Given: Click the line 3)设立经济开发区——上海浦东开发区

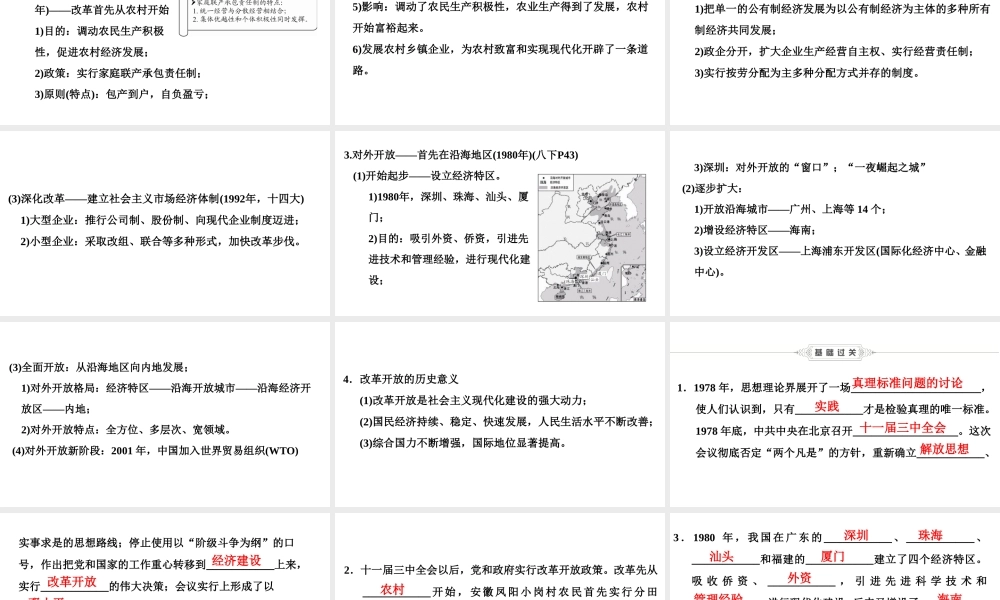Looking at the screenshot, I should pos(840,251).
